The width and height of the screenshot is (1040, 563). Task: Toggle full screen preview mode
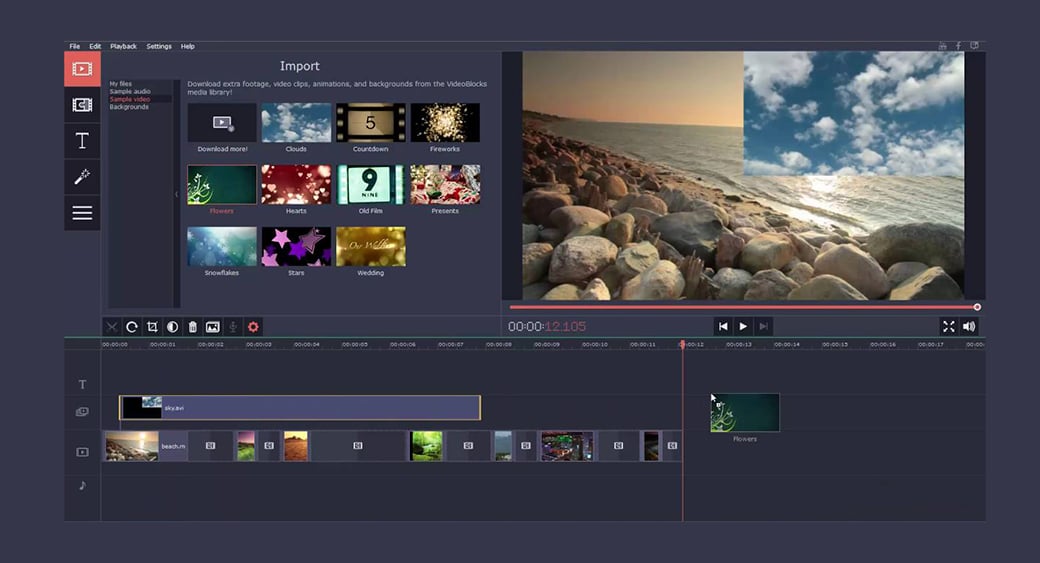click(948, 327)
